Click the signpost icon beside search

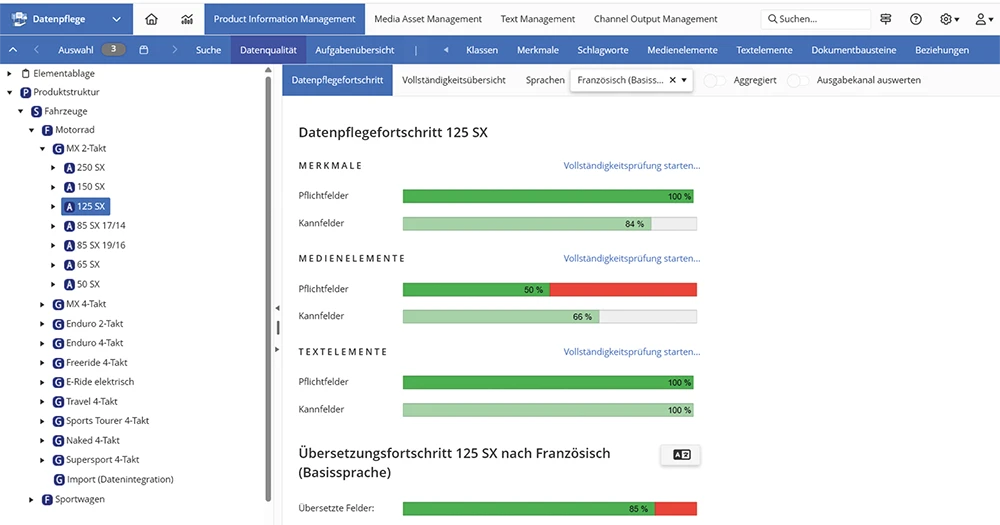click(x=885, y=19)
